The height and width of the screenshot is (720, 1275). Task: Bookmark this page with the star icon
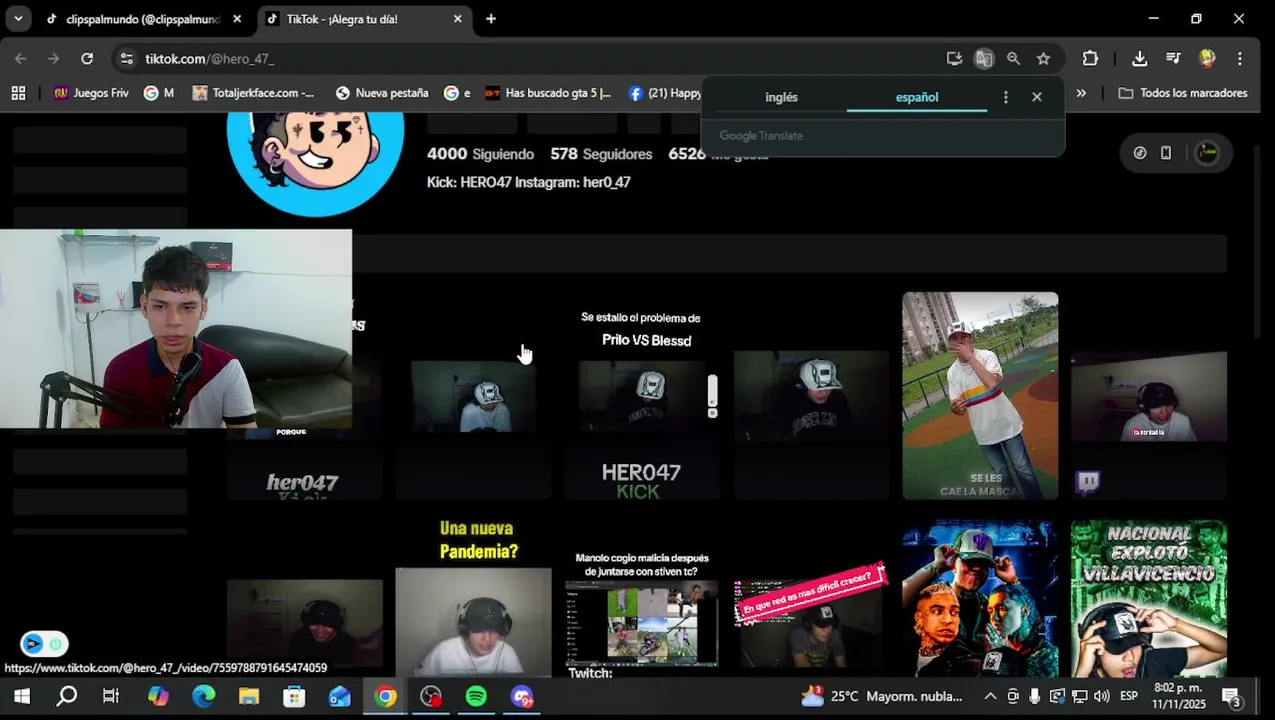[x=1043, y=59]
